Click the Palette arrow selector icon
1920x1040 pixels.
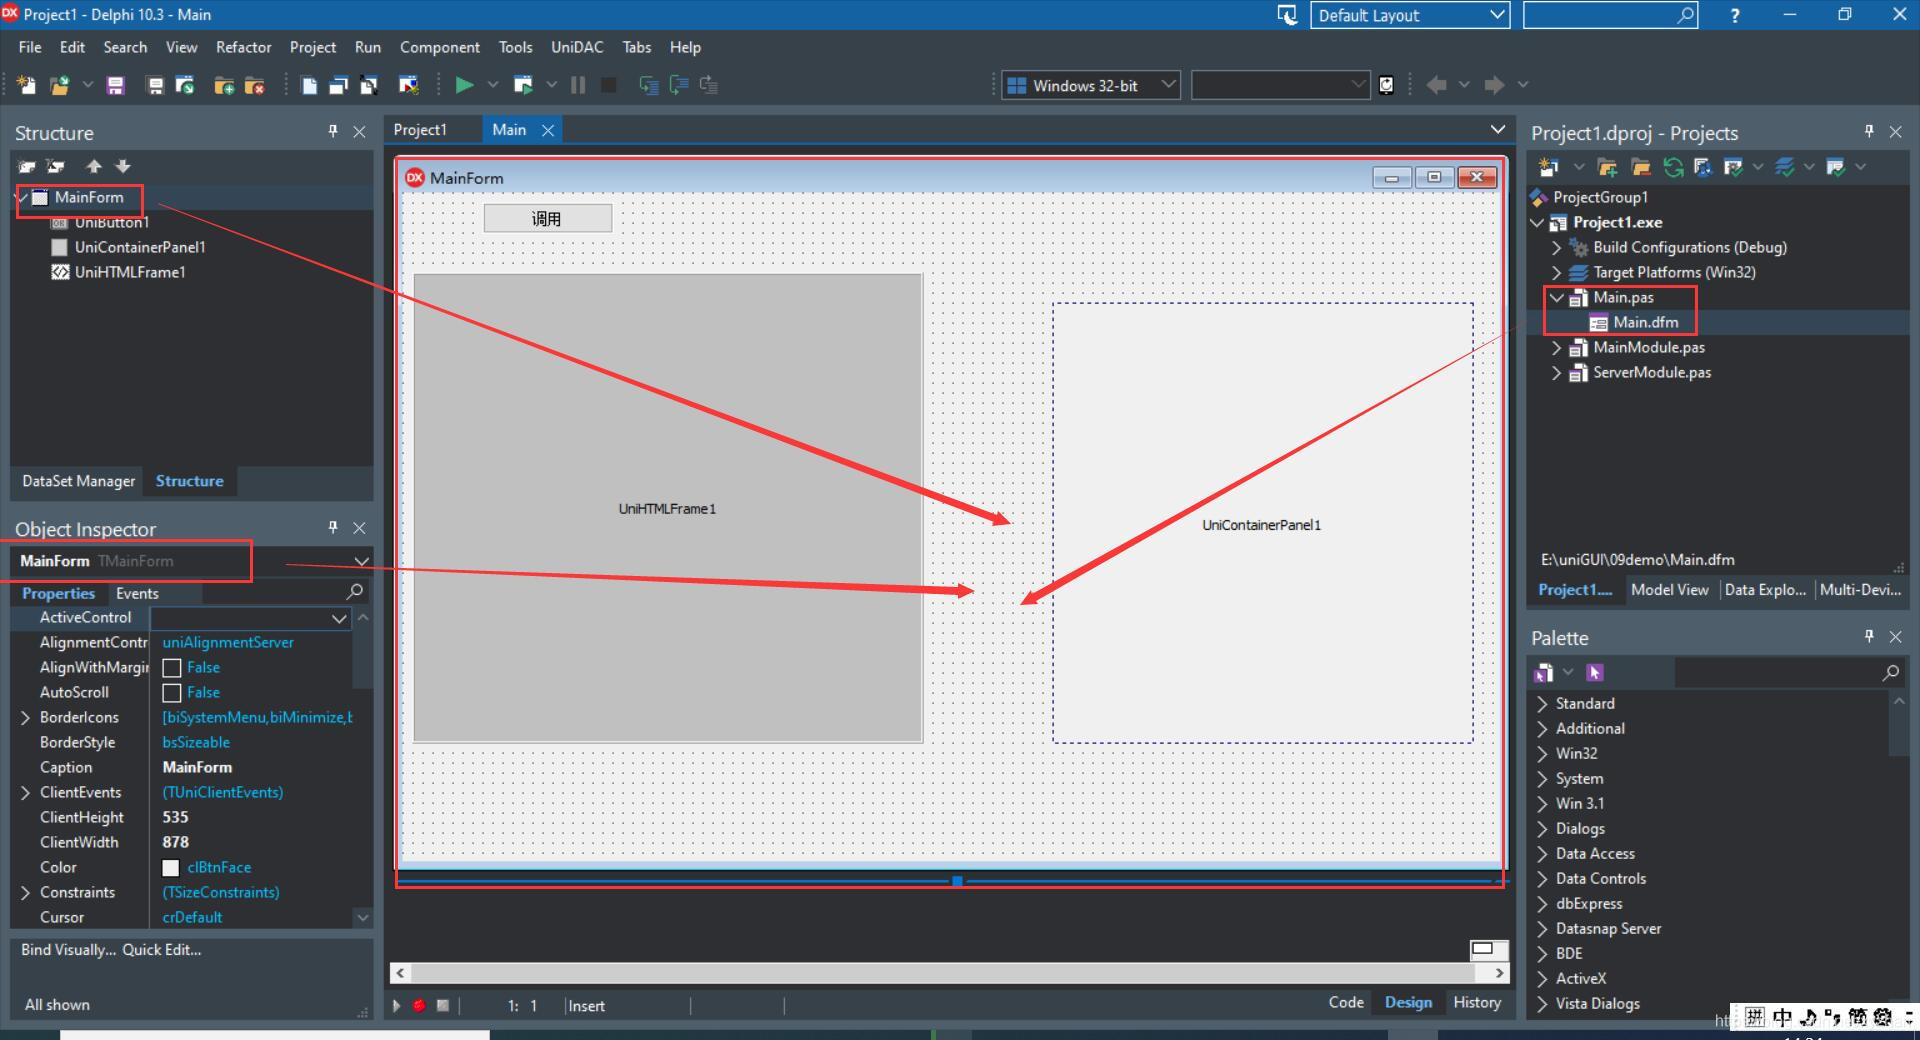click(1595, 673)
